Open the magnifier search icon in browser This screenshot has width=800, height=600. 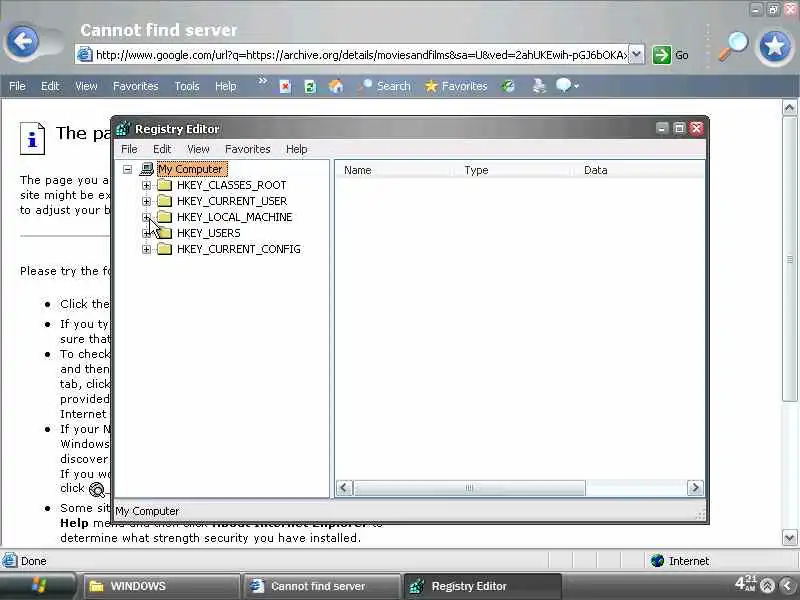(x=734, y=46)
